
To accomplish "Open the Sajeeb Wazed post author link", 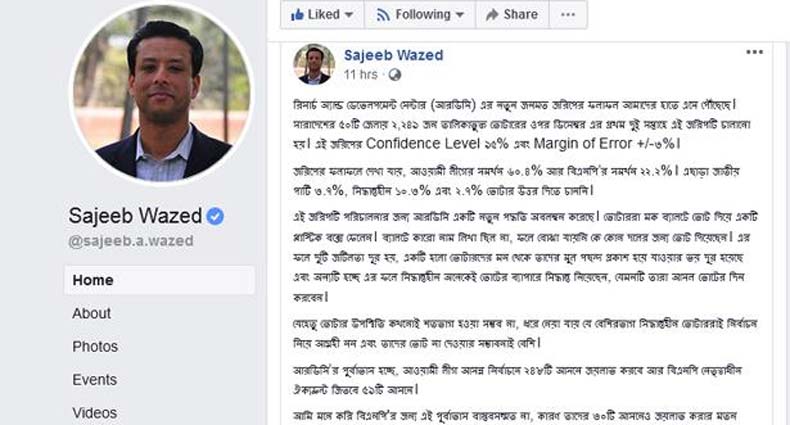I will 393,55.
